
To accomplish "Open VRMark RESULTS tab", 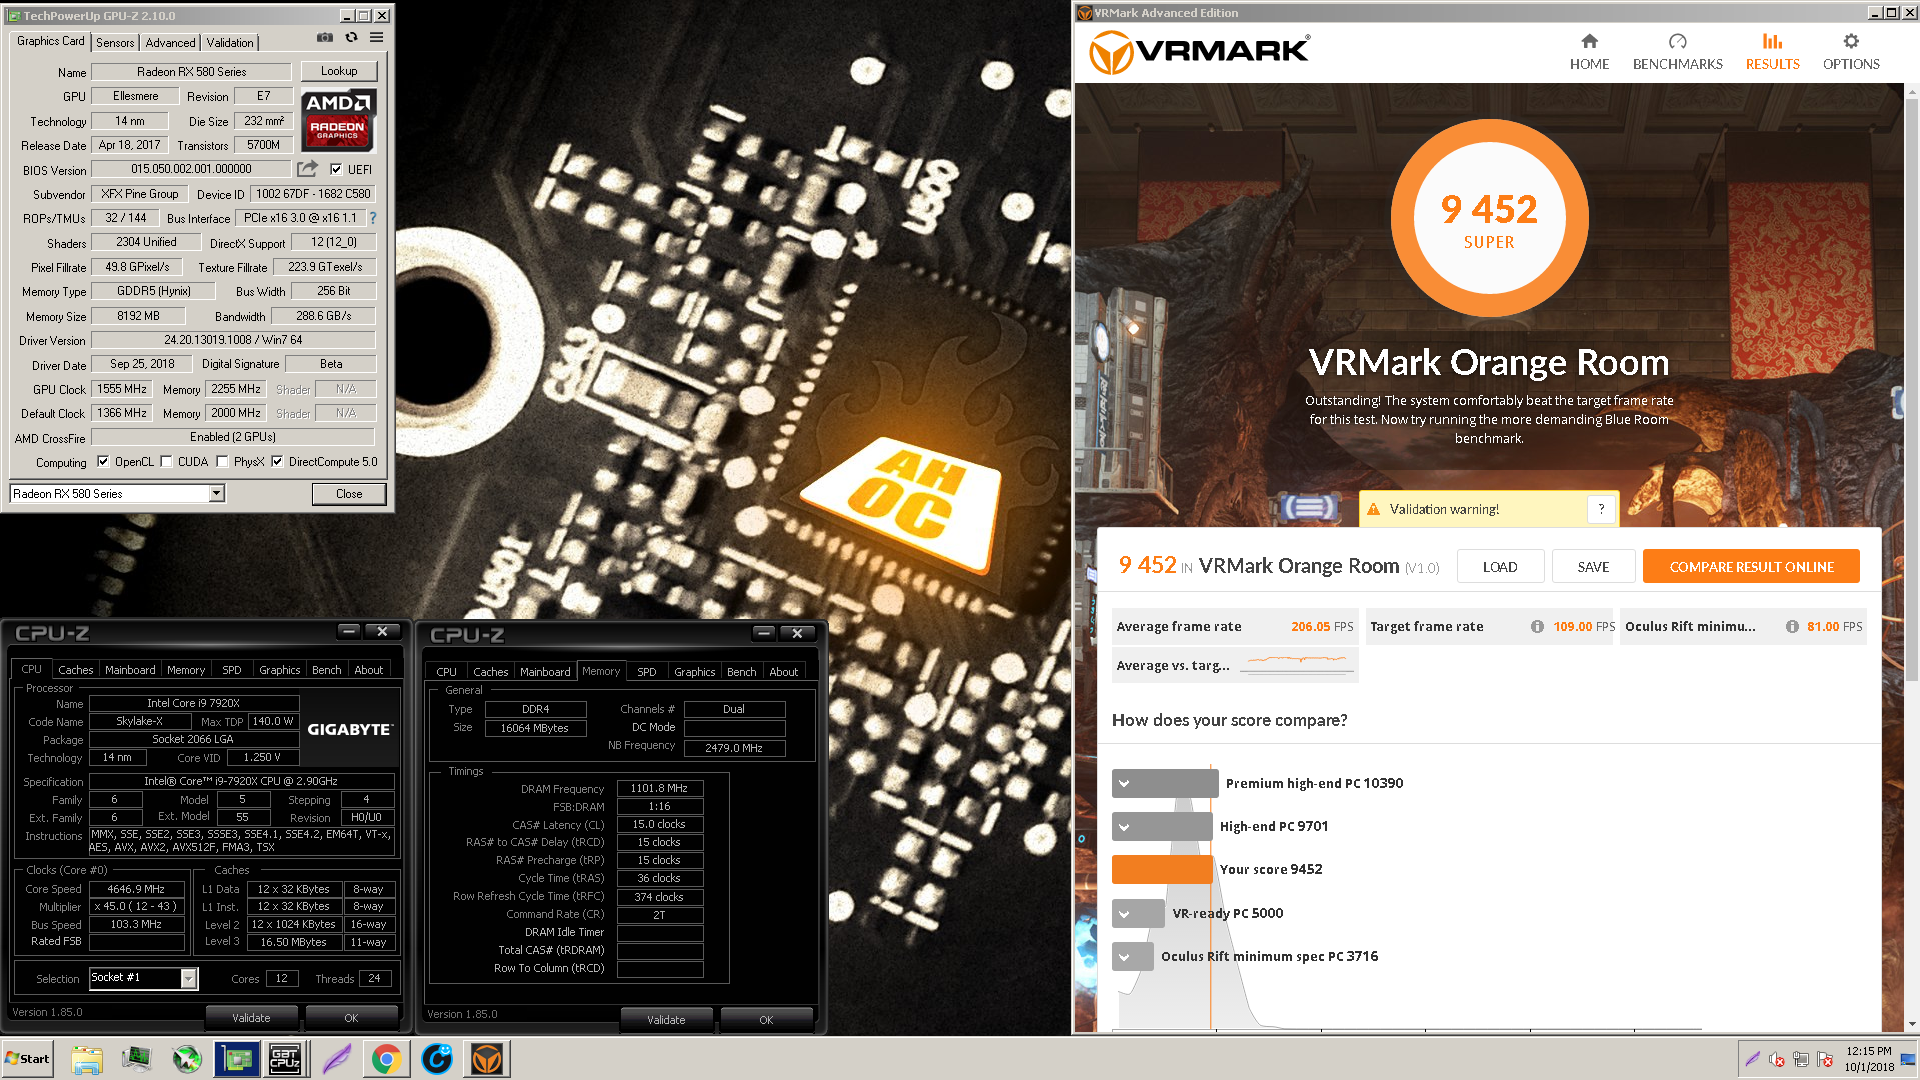I will [1772, 51].
